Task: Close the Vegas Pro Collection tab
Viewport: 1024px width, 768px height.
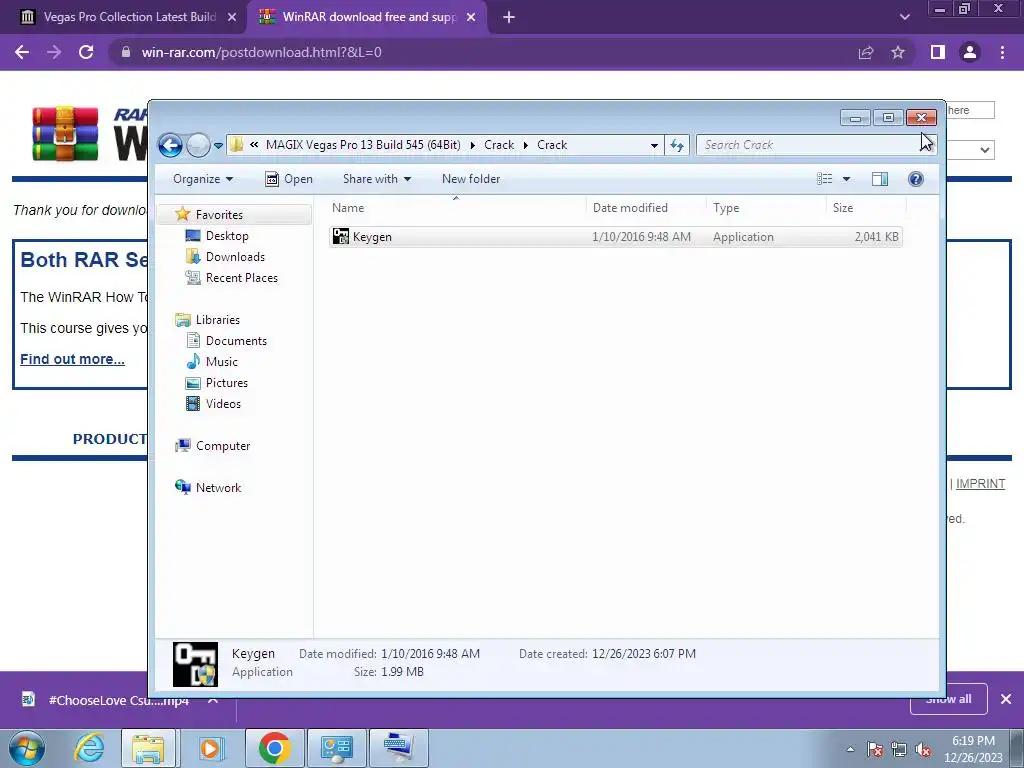Action: pyautogui.click(x=232, y=18)
